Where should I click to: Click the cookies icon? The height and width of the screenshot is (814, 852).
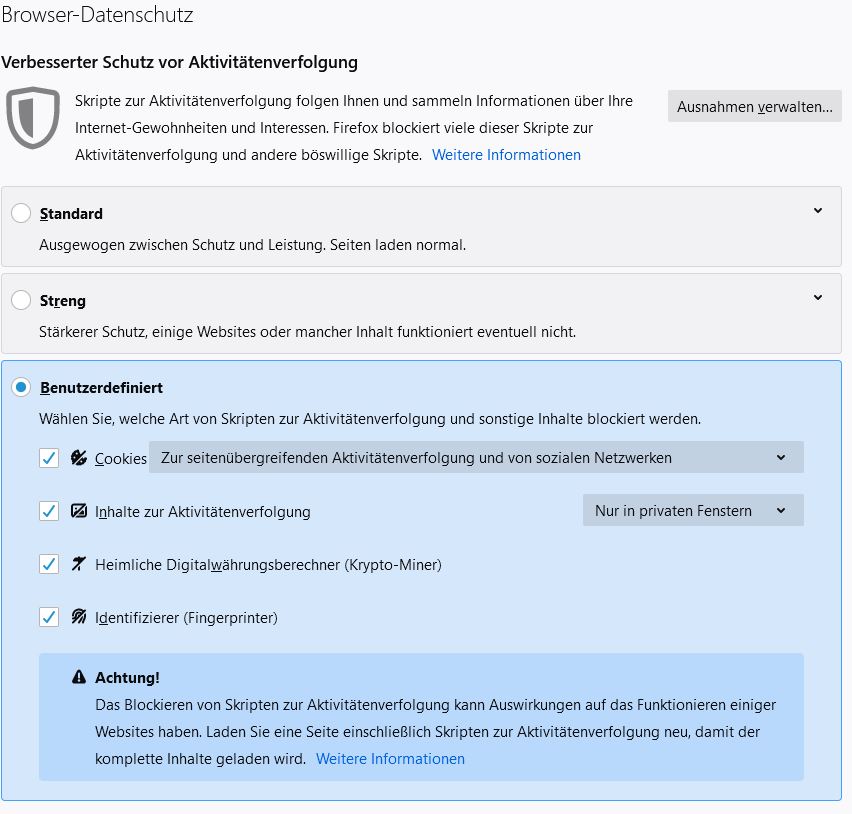79,458
